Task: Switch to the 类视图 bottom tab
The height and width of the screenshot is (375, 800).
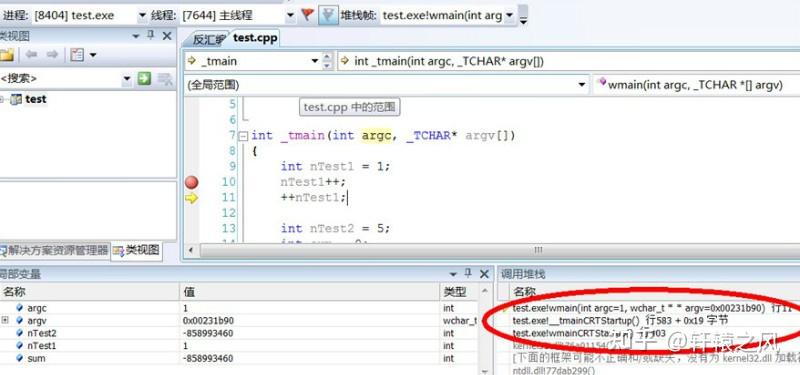Action: 137,250
